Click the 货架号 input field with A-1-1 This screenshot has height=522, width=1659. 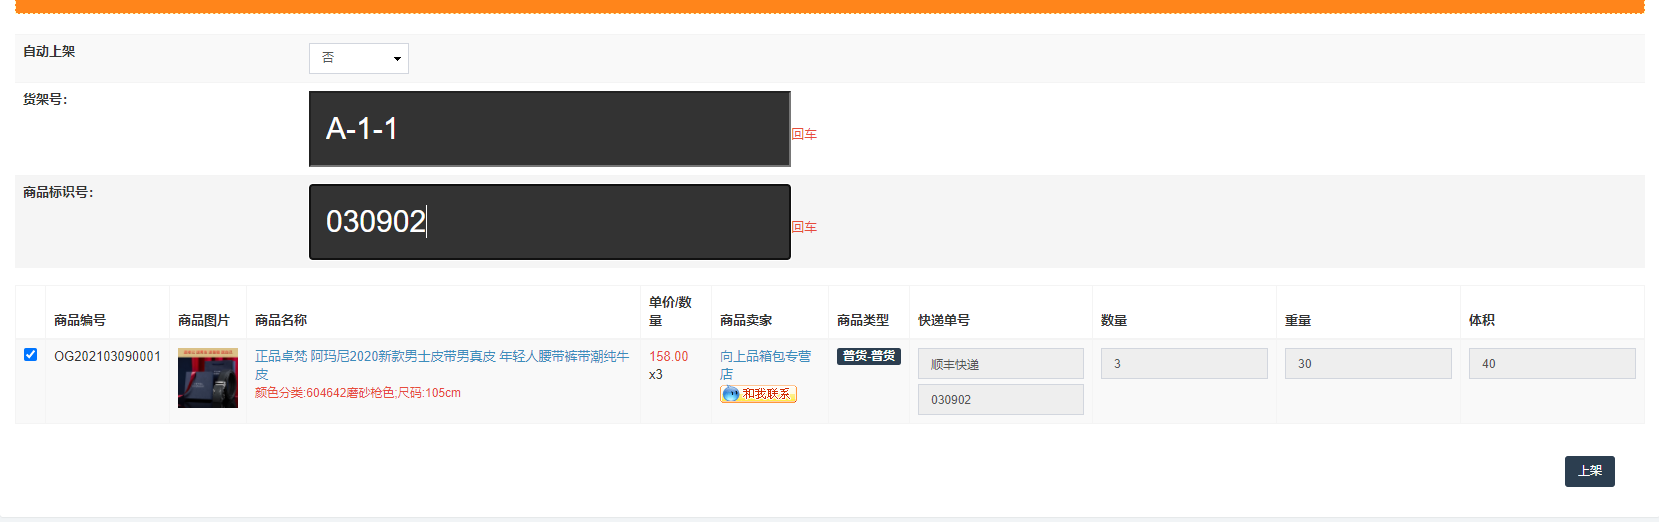(549, 129)
